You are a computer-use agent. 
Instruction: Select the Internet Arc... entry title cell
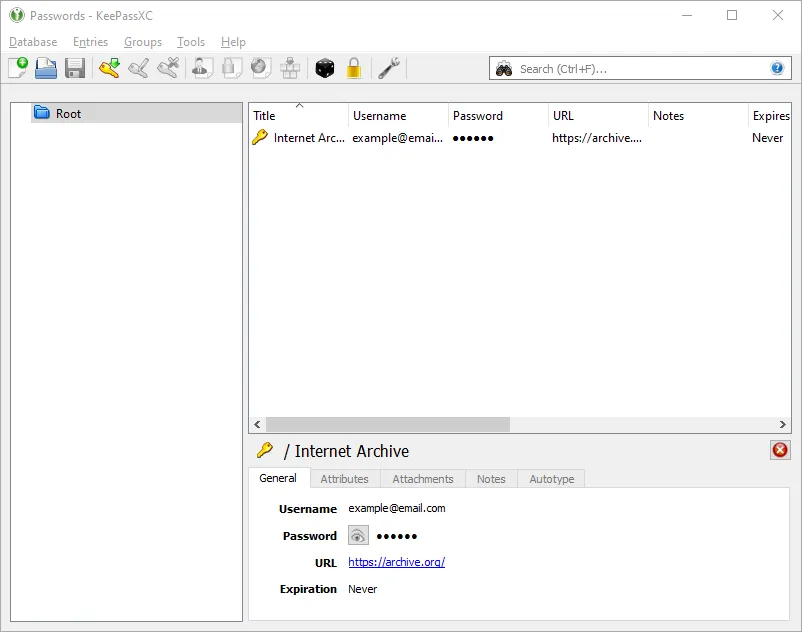tap(299, 138)
